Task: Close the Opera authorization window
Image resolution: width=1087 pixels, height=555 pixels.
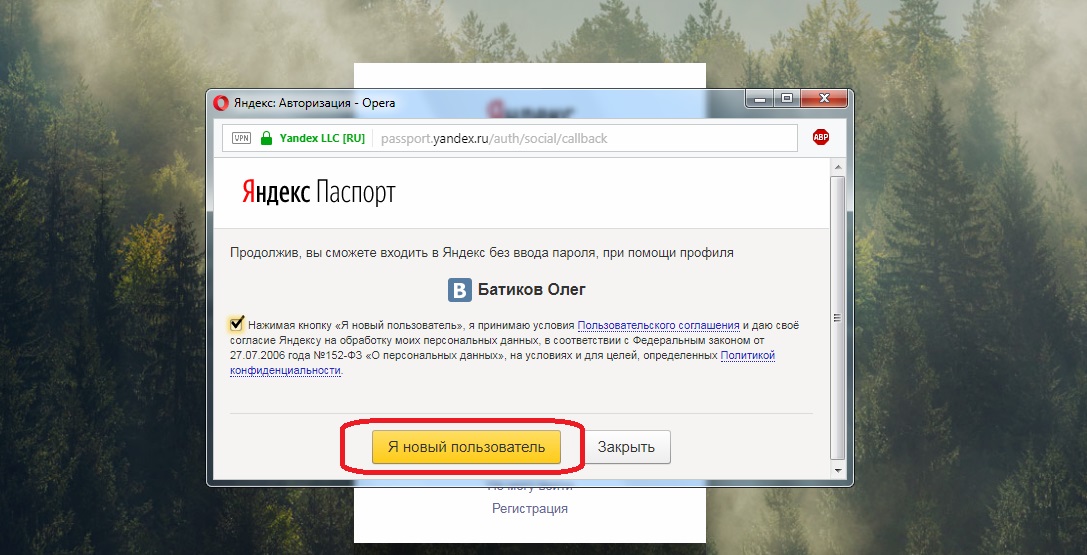Action: click(x=824, y=99)
